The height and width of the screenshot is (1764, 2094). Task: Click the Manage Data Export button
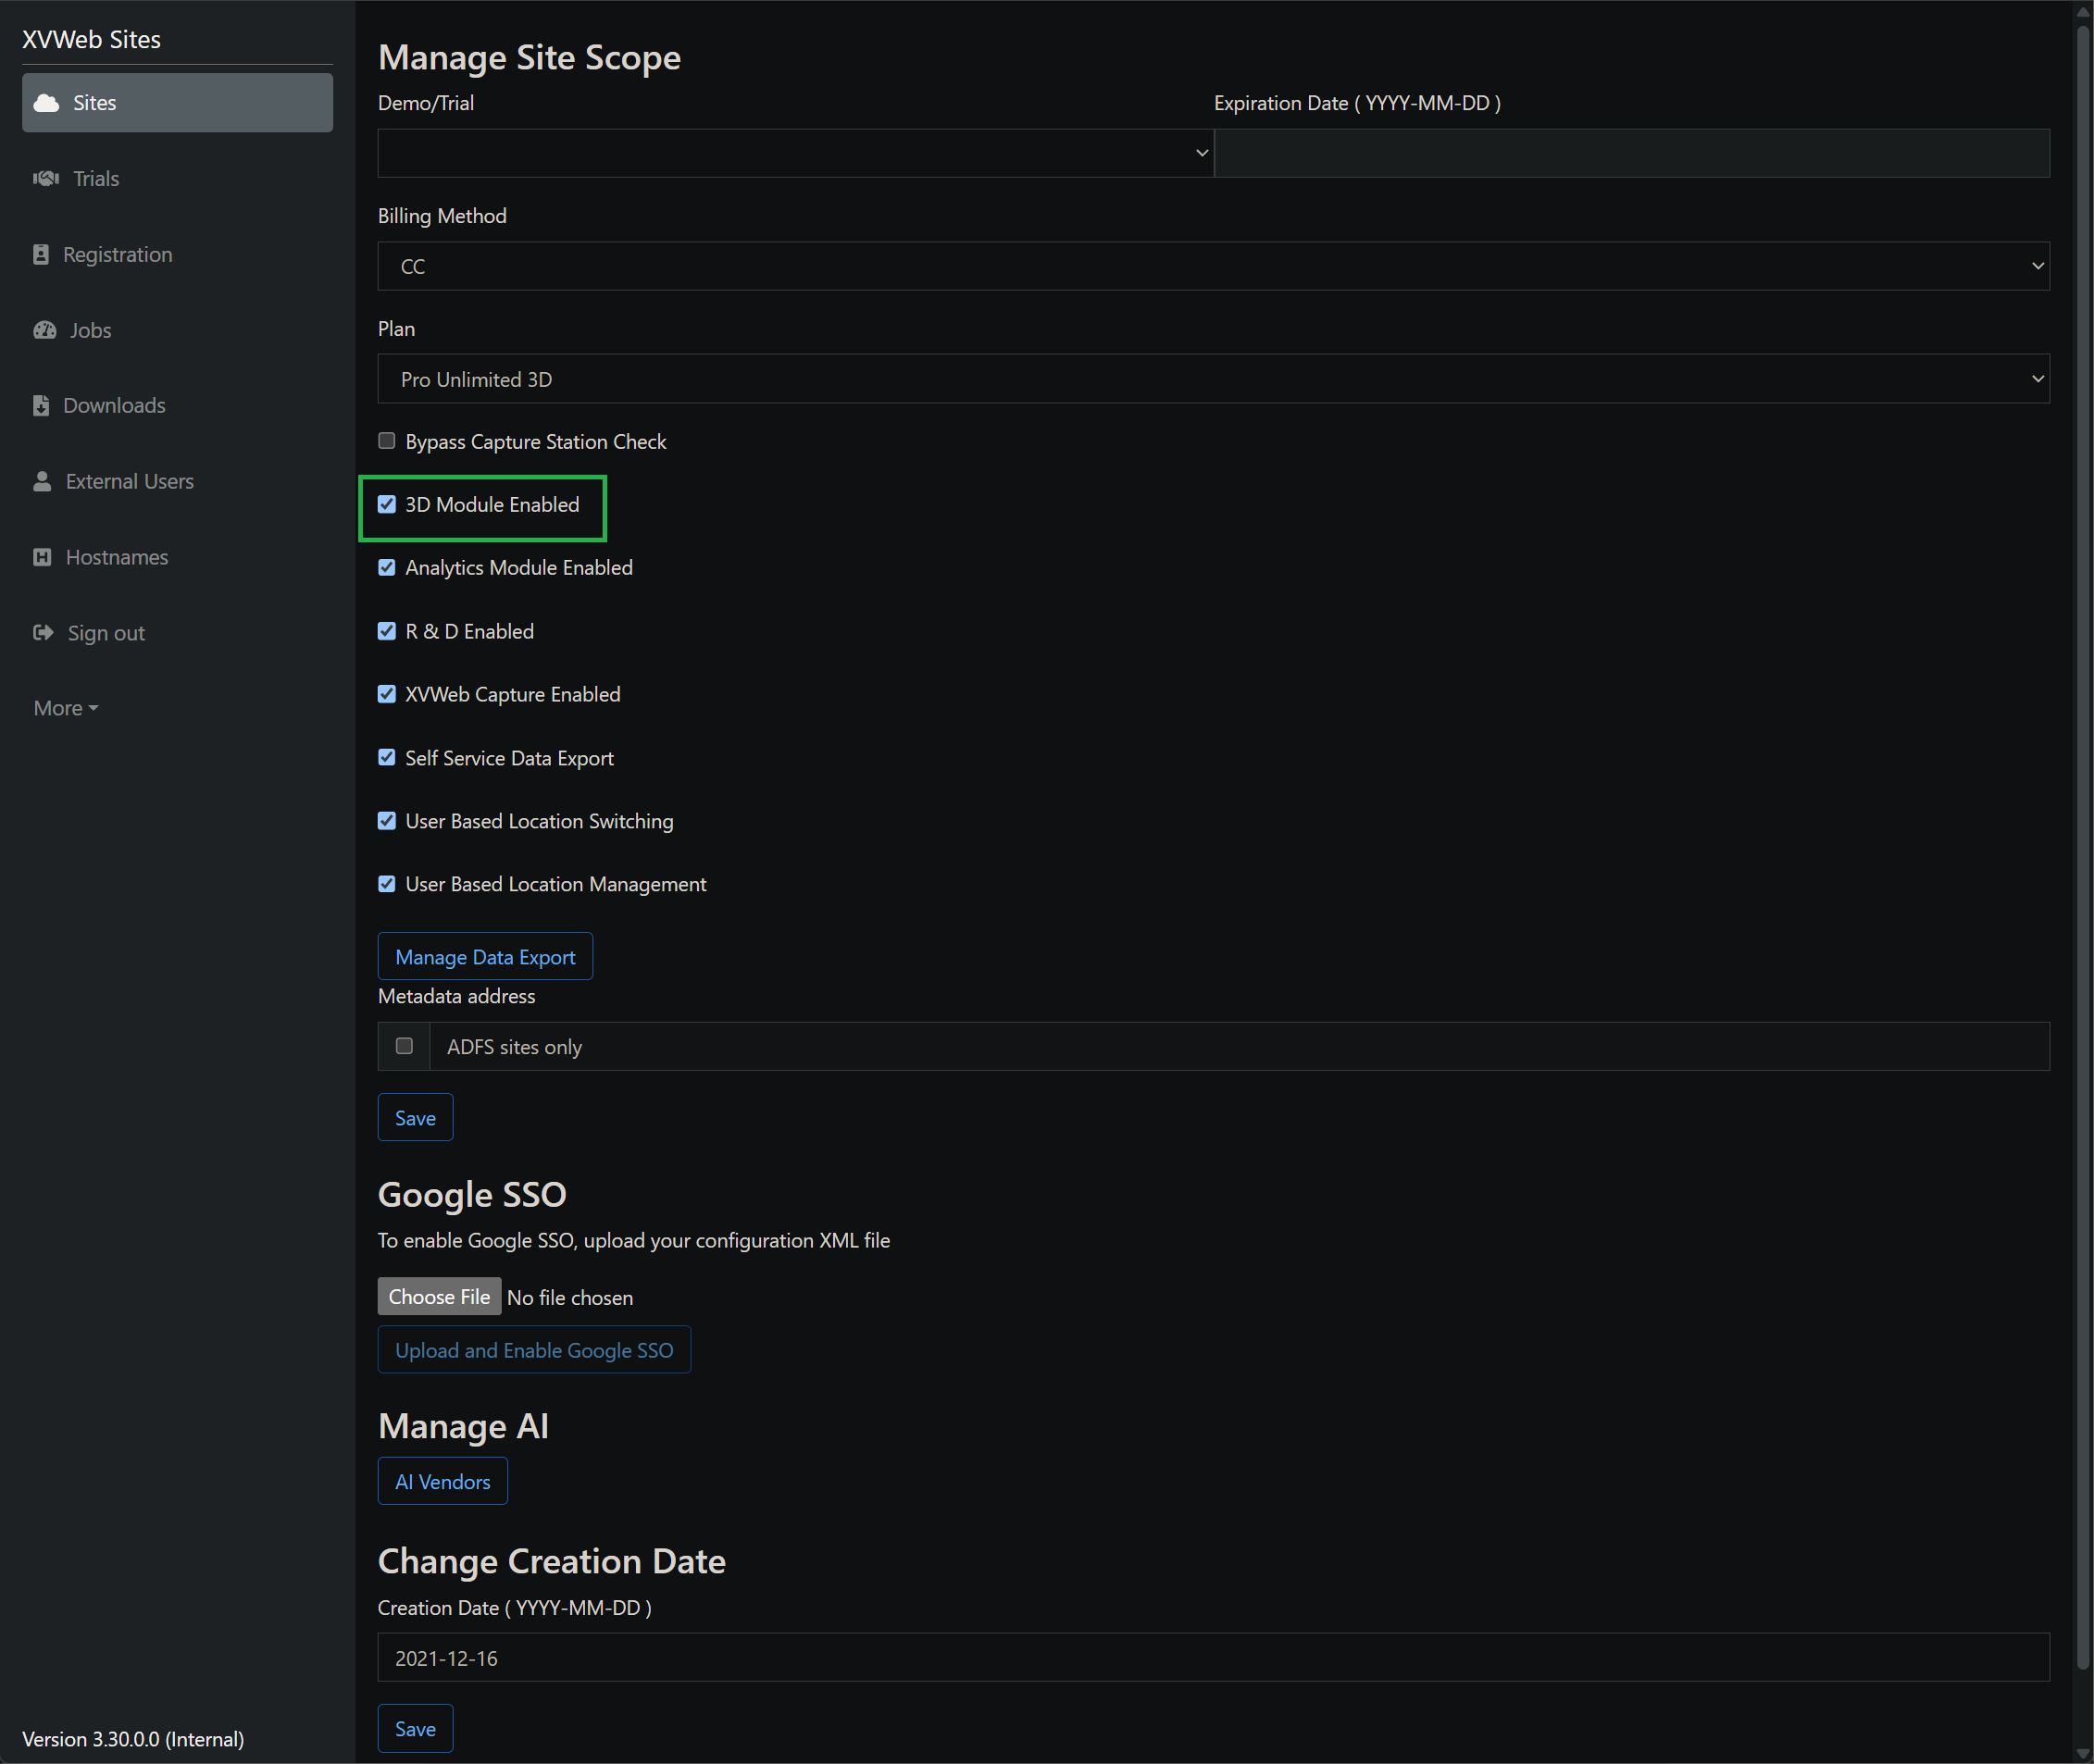485,957
